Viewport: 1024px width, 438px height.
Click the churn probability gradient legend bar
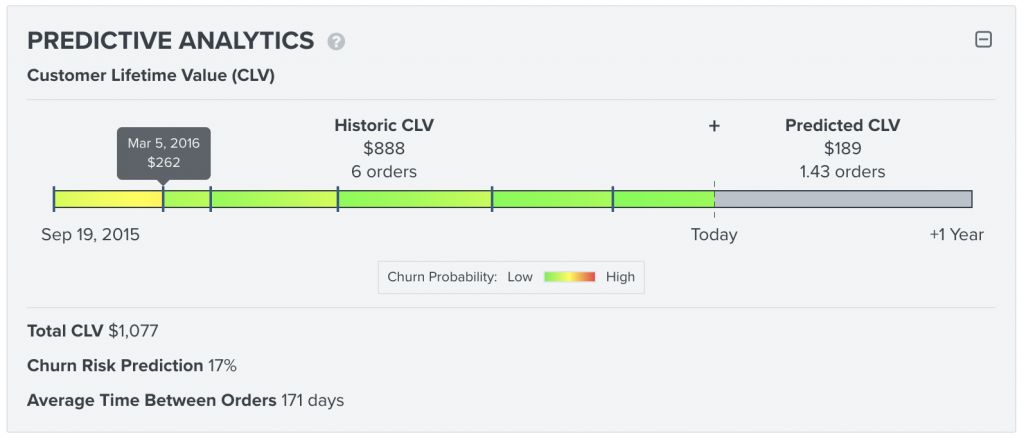tap(569, 277)
